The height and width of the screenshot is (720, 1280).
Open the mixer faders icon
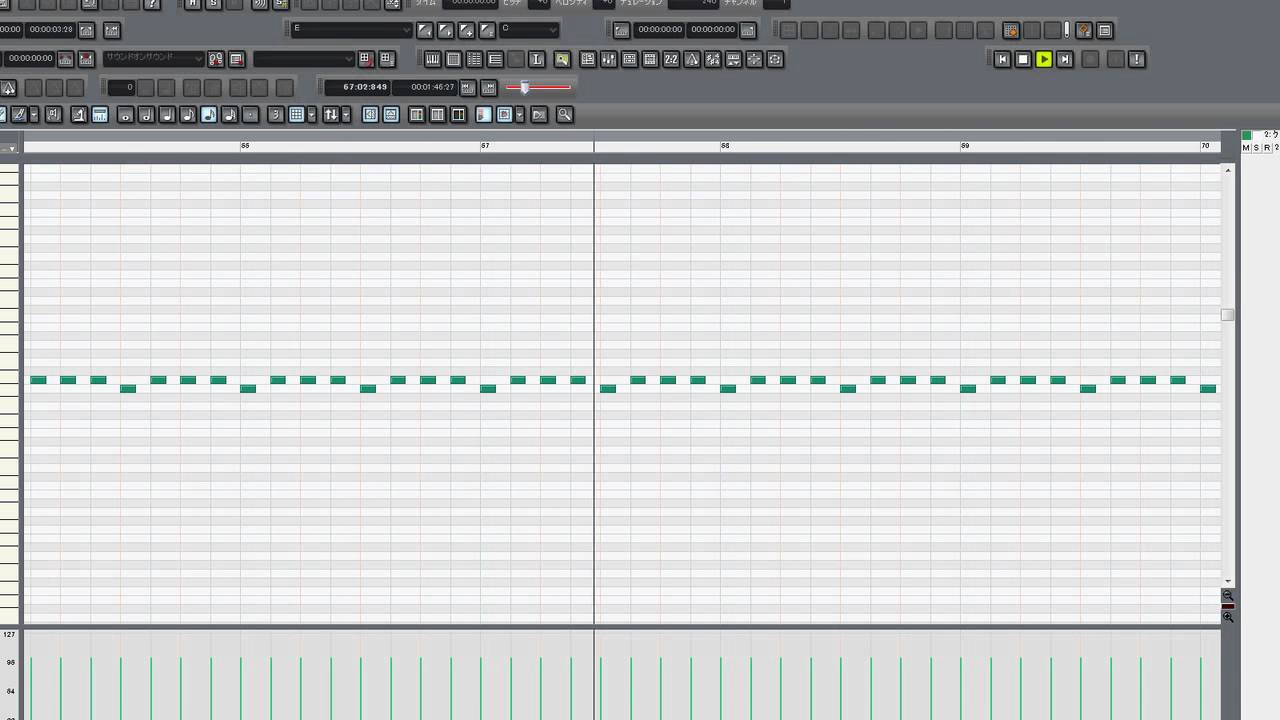pos(608,59)
